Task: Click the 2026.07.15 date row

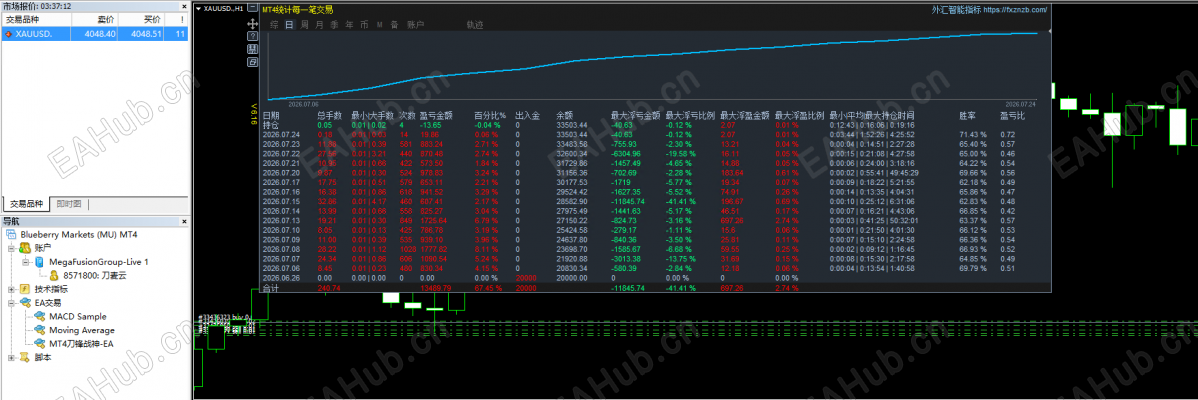Action: coord(280,201)
